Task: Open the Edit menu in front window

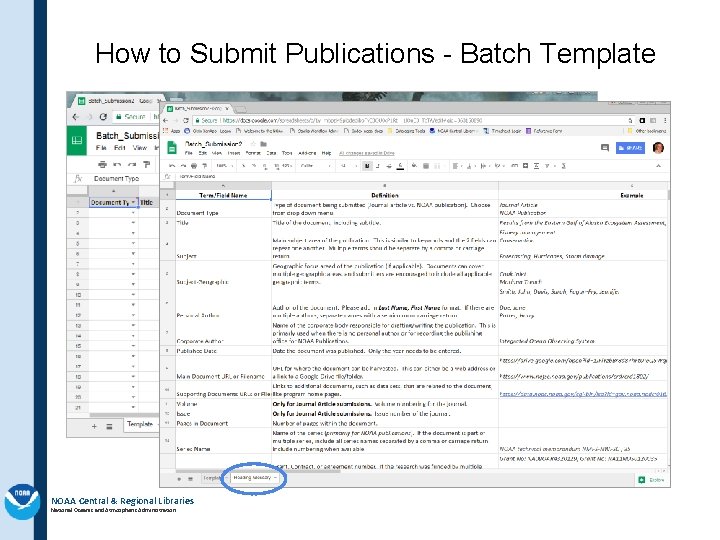Action: 202,153
